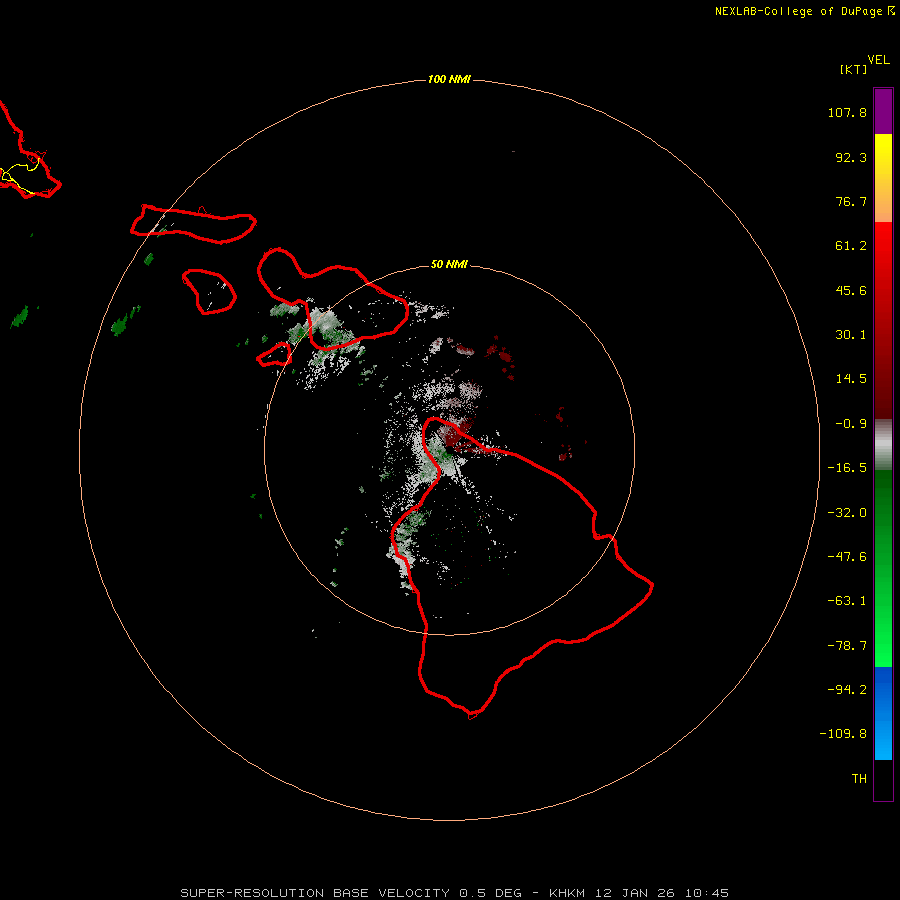Image resolution: width=900 pixels, height=900 pixels.
Task: Pick the gray near-zero segment of the velocity scale
Action: 883,445
